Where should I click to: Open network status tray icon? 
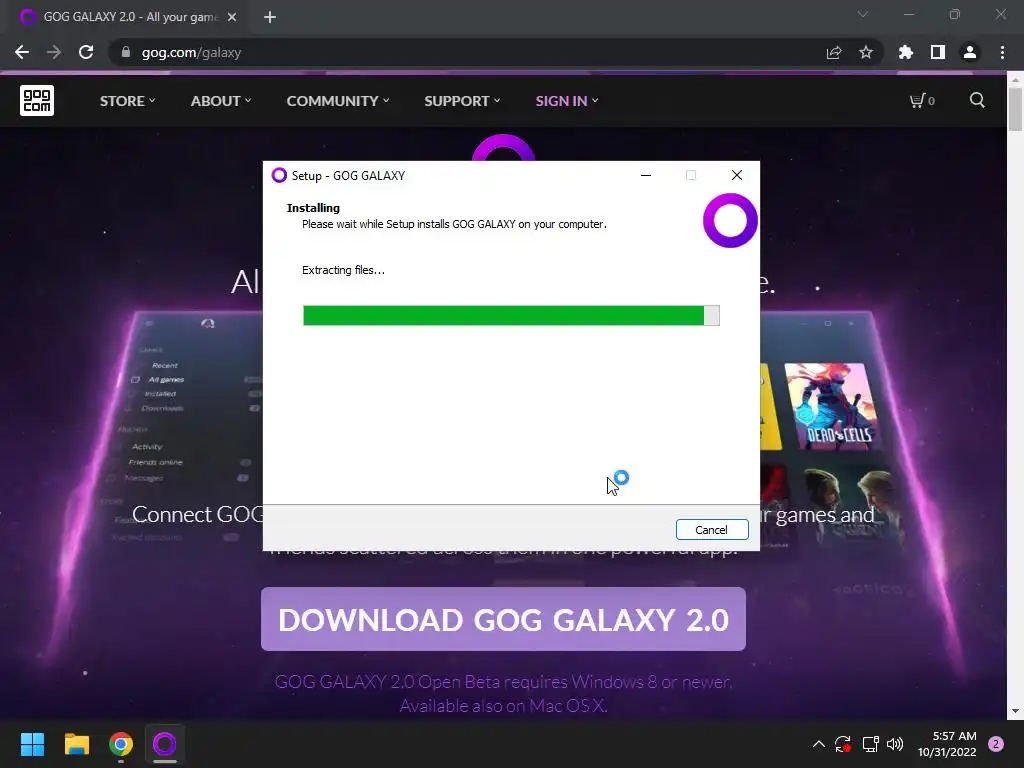870,744
